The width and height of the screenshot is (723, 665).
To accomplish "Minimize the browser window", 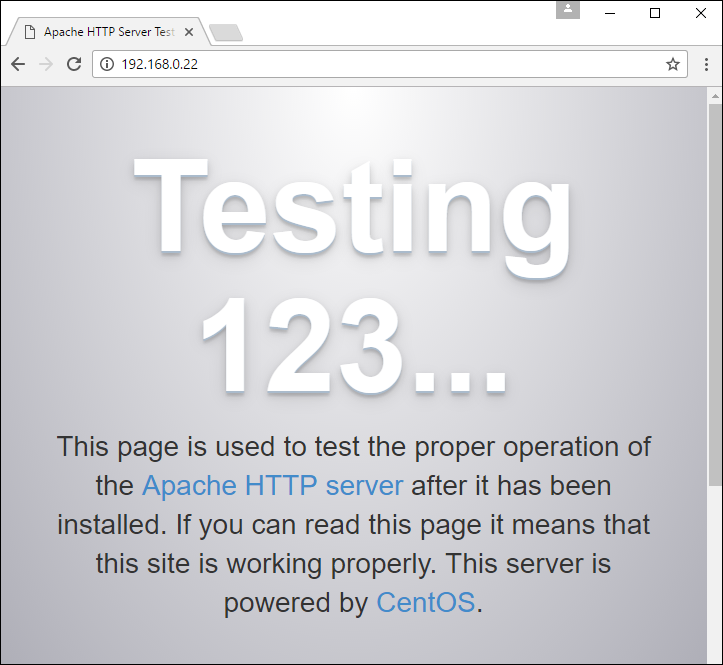I will [610, 13].
